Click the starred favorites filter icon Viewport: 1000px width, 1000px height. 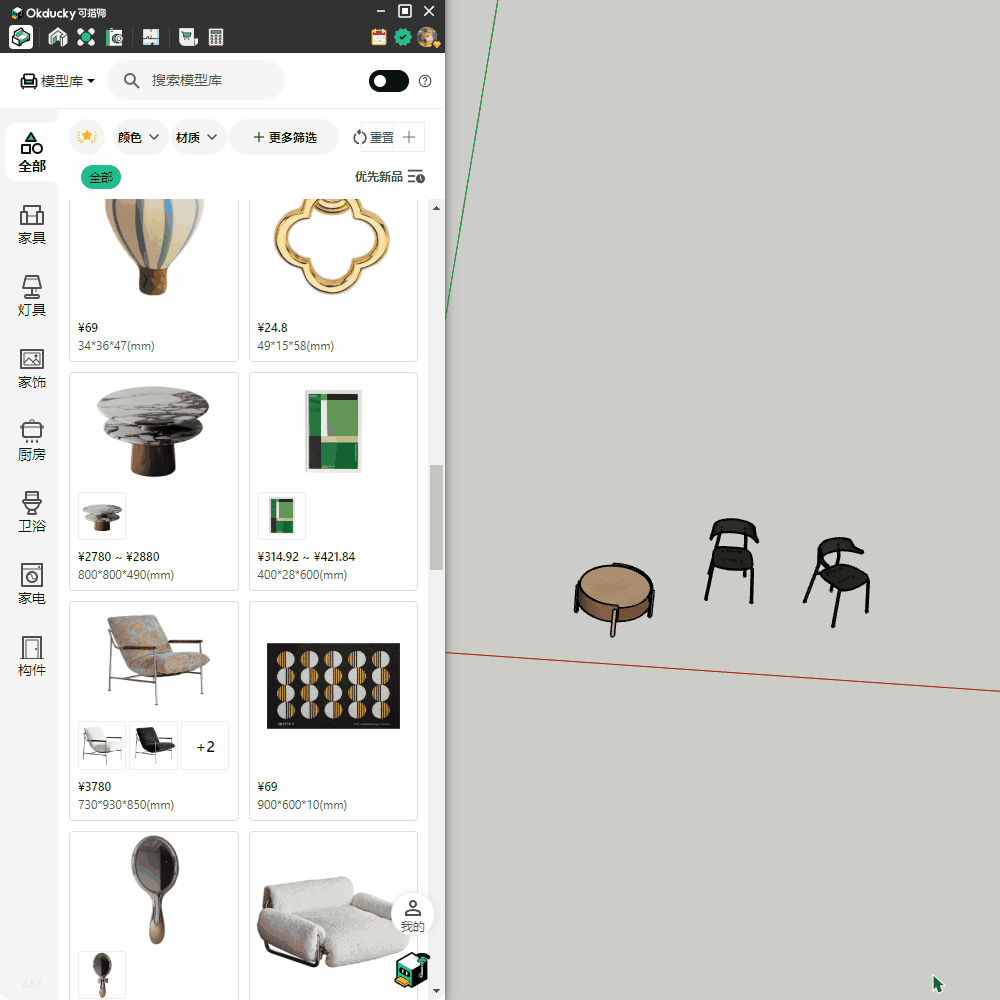coord(87,137)
